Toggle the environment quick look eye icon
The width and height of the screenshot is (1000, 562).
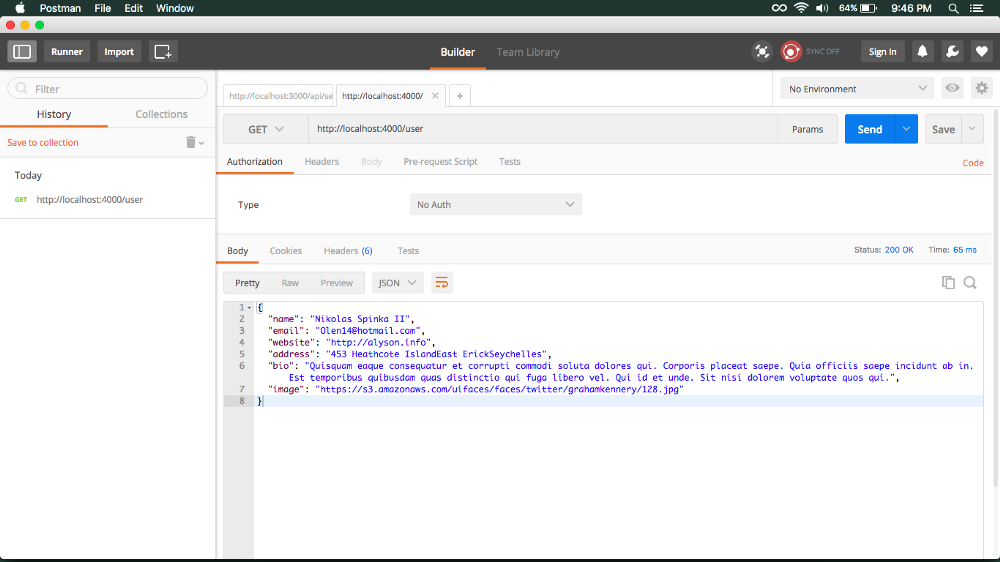[952, 88]
